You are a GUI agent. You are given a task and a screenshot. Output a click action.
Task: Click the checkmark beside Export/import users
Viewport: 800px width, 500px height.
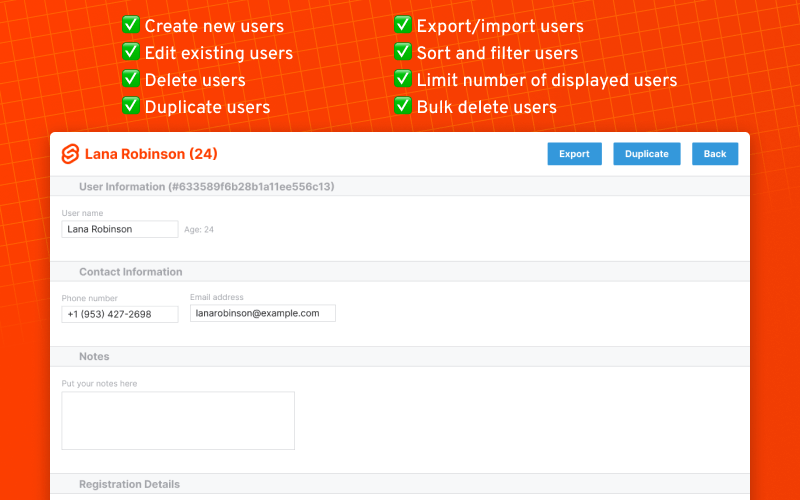pos(402,26)
